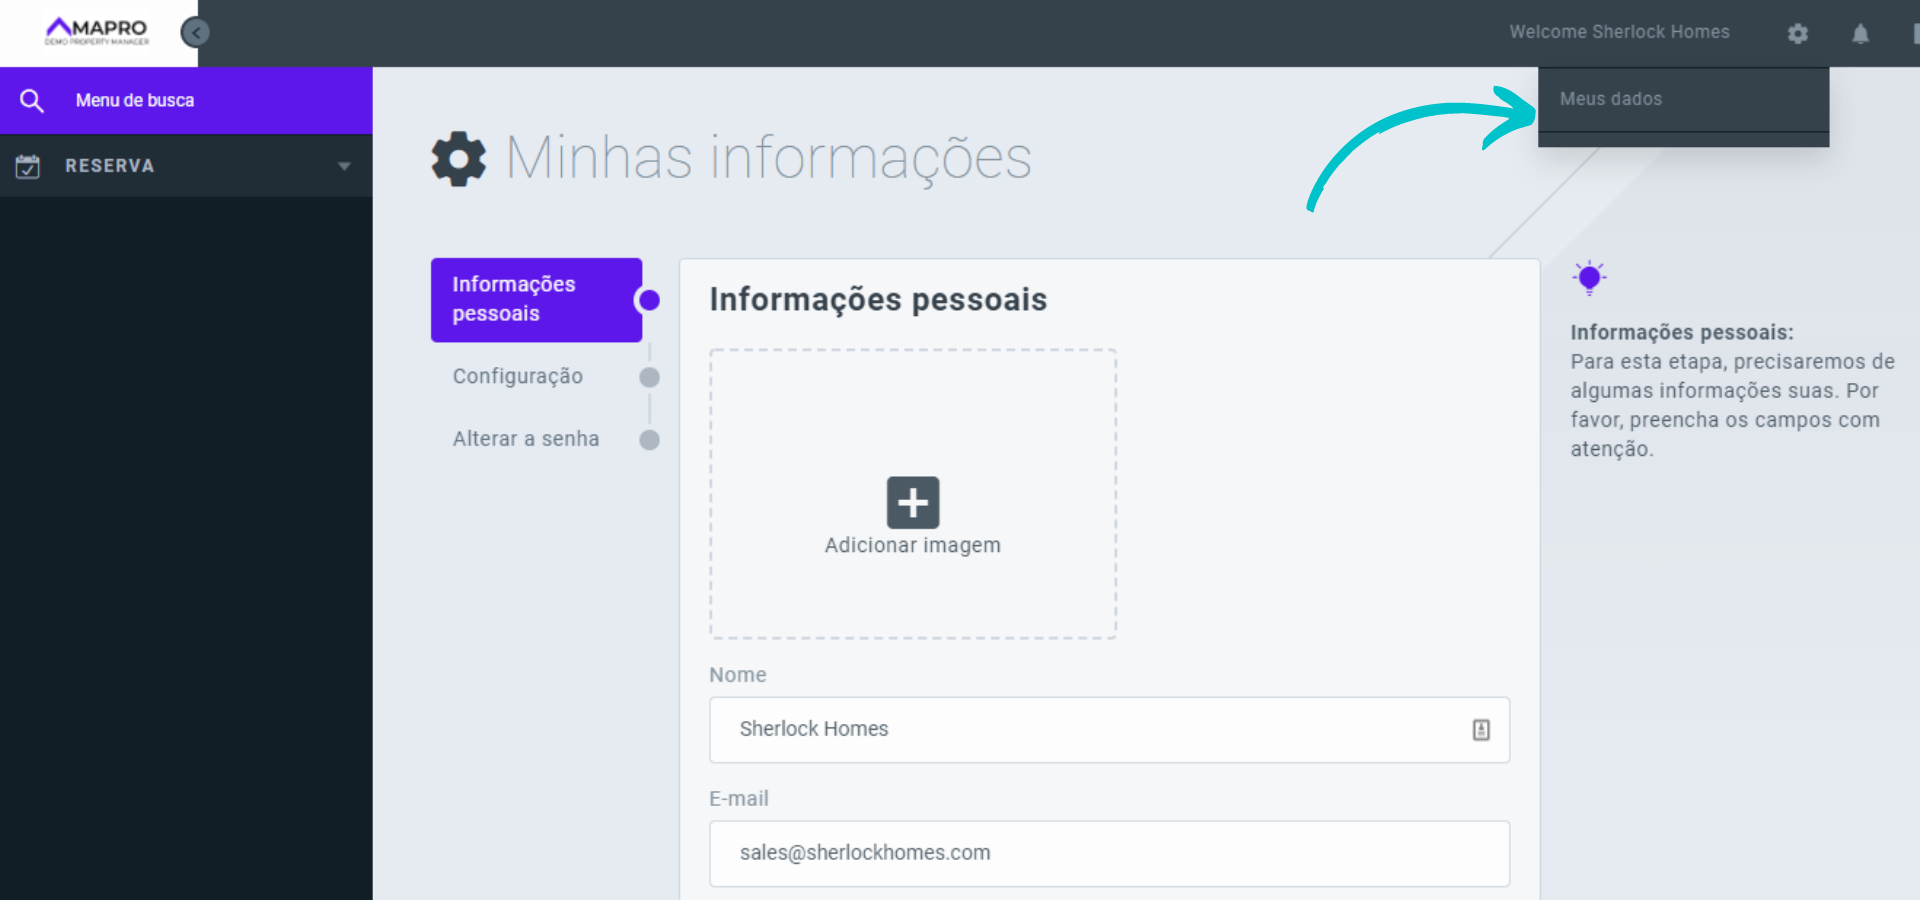
Task: Click the search icon beside Menu de busca
Action: 32,100
